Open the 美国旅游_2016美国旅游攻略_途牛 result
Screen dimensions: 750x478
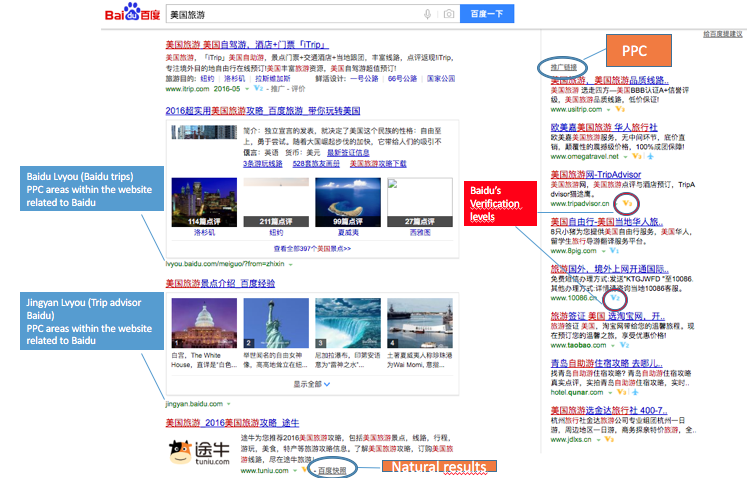232,423
